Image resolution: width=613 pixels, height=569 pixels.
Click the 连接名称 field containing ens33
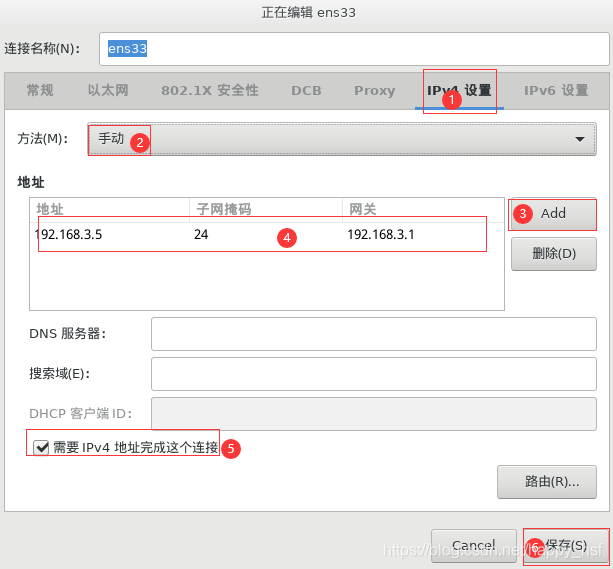pyautogui.click(x=354, y=49)
